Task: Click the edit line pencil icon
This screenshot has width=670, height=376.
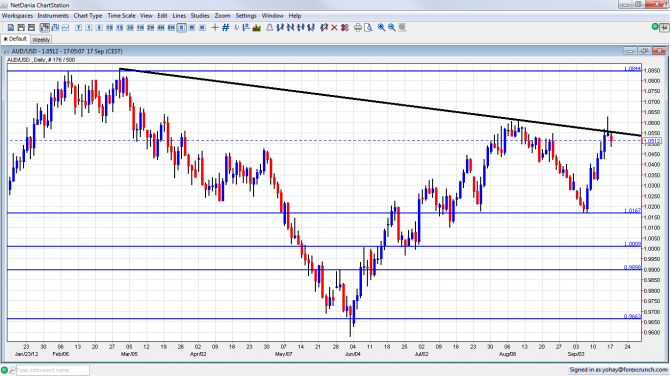Action: 324,27
